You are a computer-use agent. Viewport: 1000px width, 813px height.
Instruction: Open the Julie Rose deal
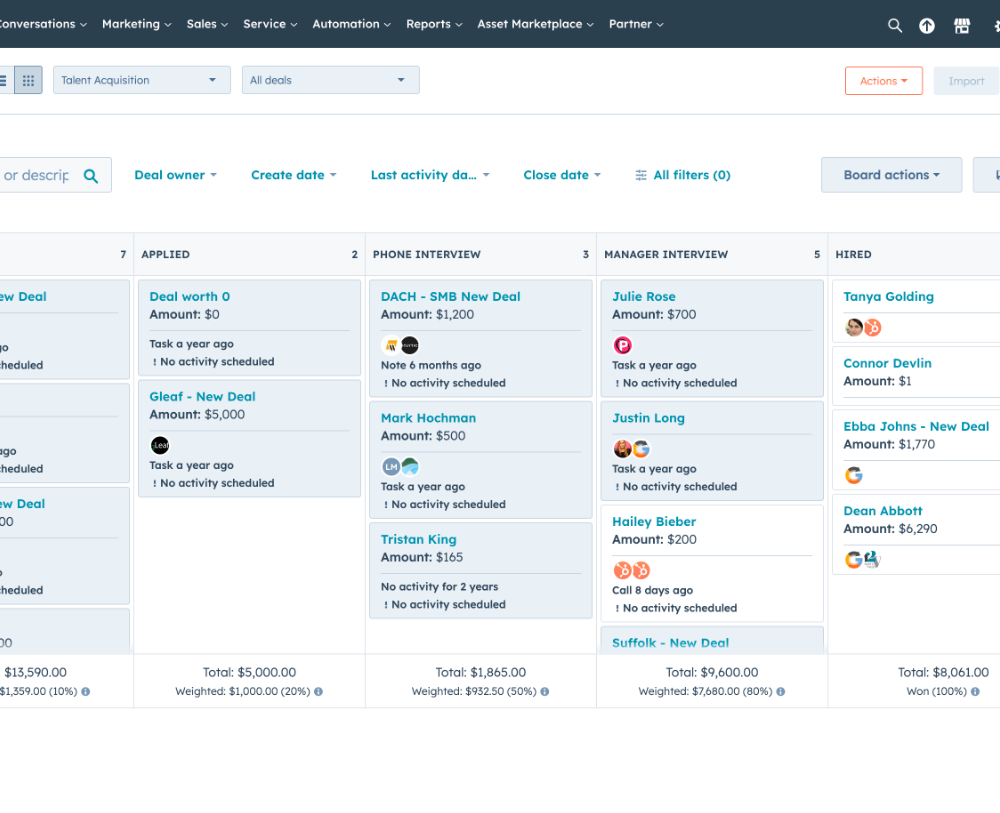(643, 297)
